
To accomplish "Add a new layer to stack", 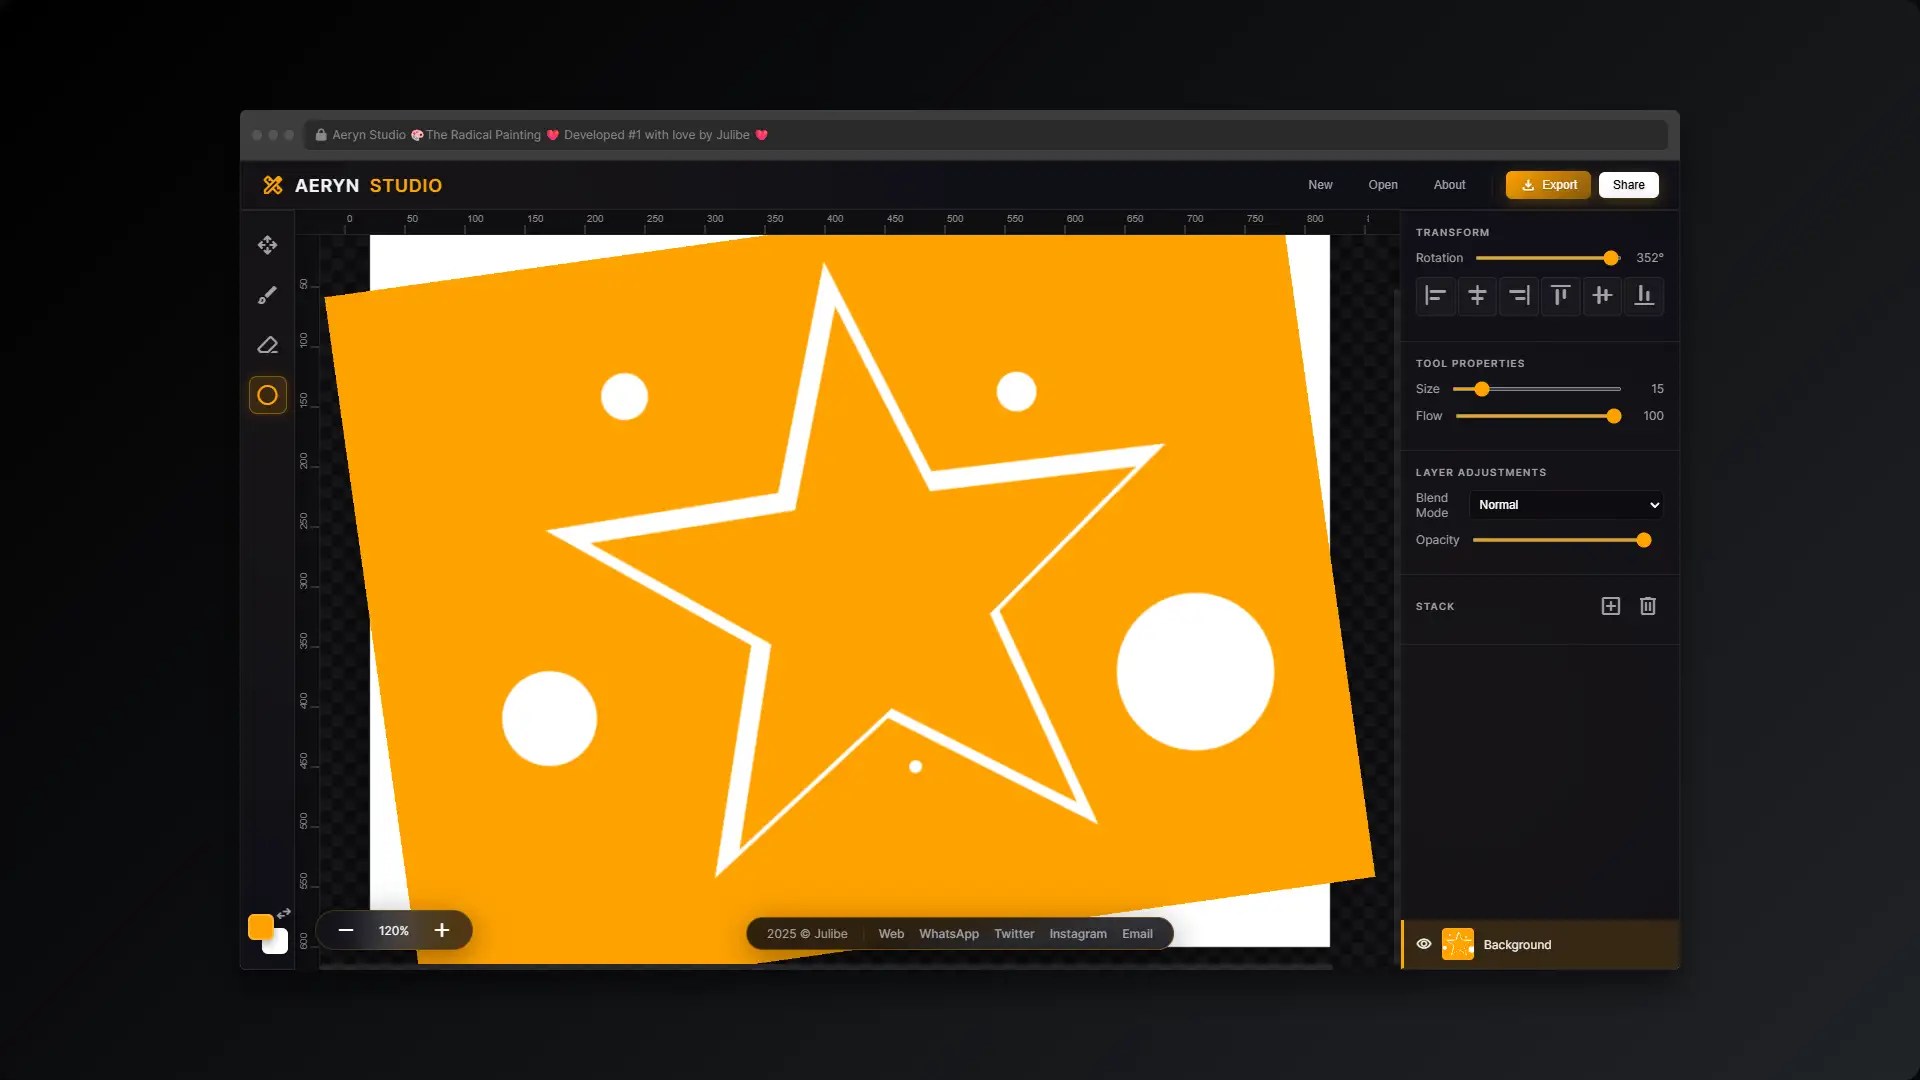I will pyautogui.click(x=1610, y=606).
